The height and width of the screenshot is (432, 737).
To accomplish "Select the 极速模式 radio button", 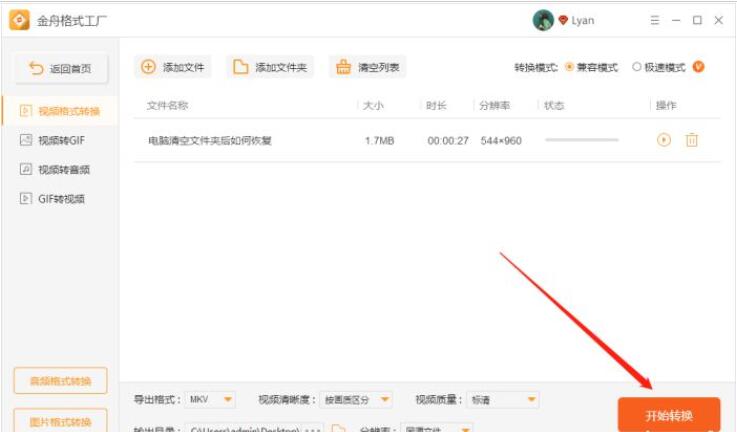I will [636, 67].
